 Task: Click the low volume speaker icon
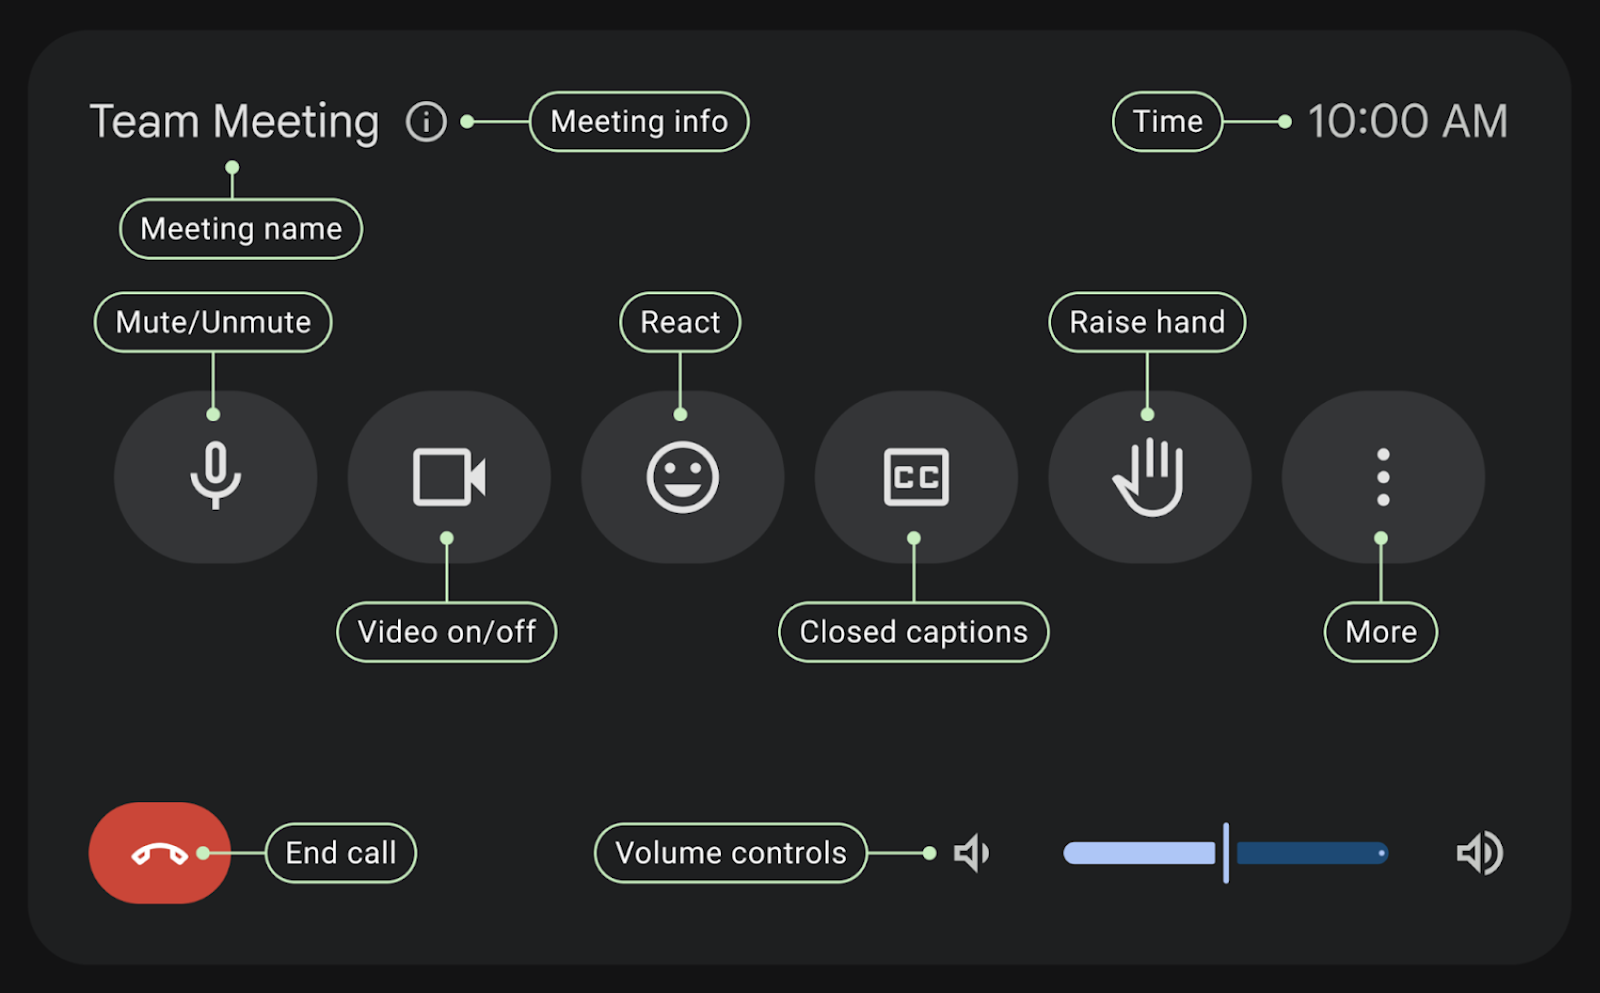point(971,852)
